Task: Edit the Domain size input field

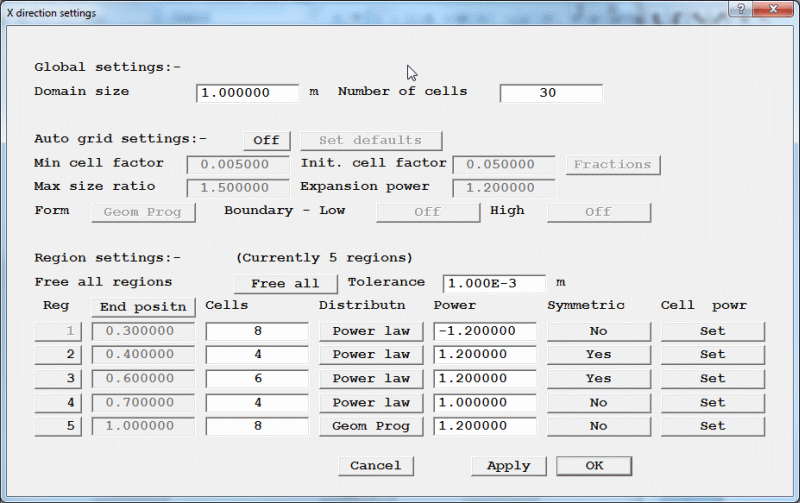Action: (247, 93)
